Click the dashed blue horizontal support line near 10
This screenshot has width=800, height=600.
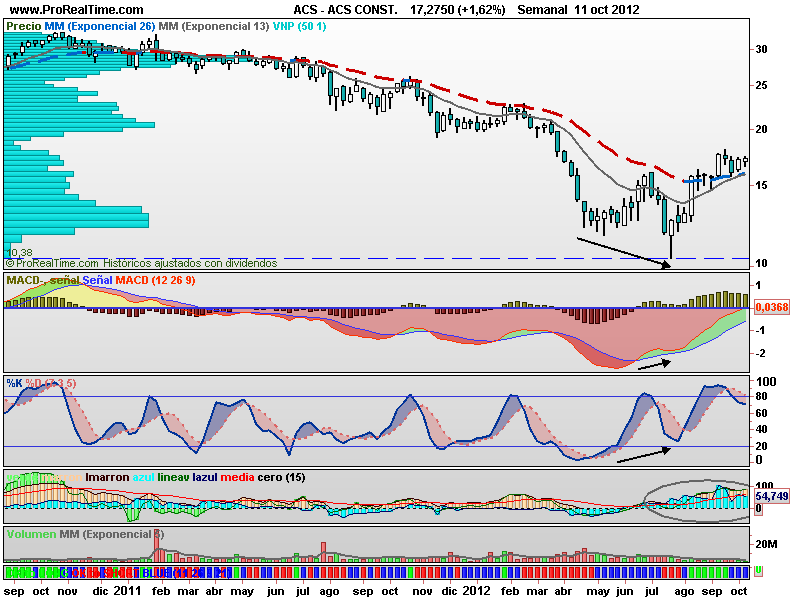tap(400, 259)
